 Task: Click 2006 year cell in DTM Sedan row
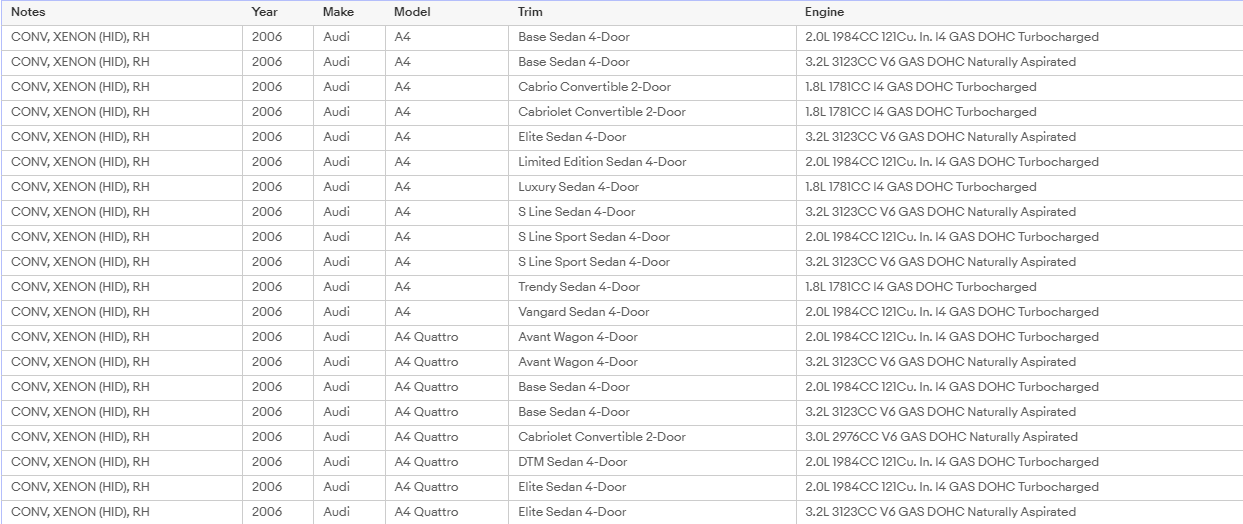277,462
